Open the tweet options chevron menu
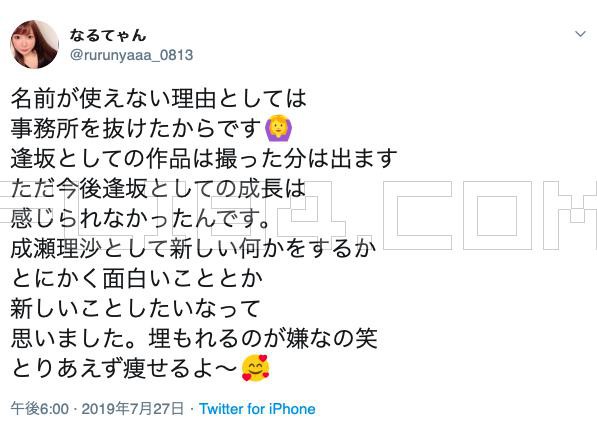This screenshot has width=597, height=432. [580, 34]
